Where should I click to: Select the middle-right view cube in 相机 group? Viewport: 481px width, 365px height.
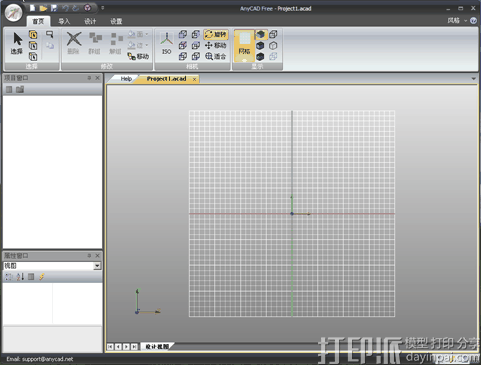pyautogui.click(x=196, y=45)
